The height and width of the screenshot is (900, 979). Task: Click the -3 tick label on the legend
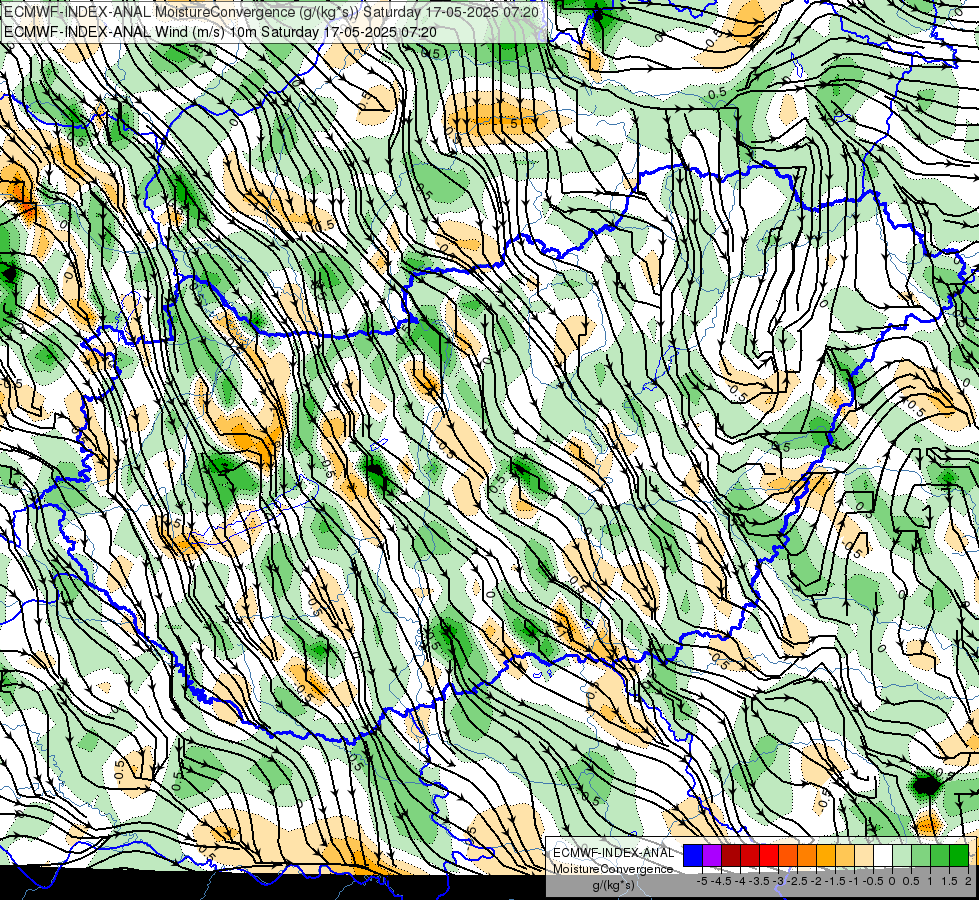coord(779,881)
